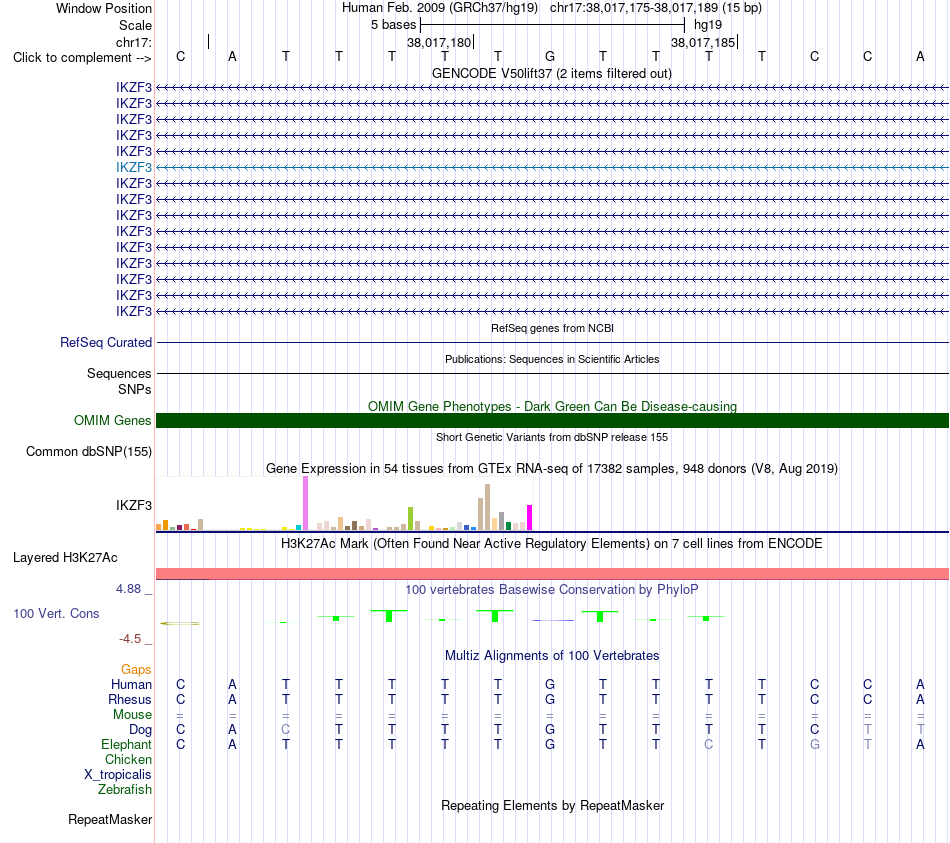Click 'Multiz Alignments of 100 Vertebrates' title
The image size is (950, 843).
point(552,655)
